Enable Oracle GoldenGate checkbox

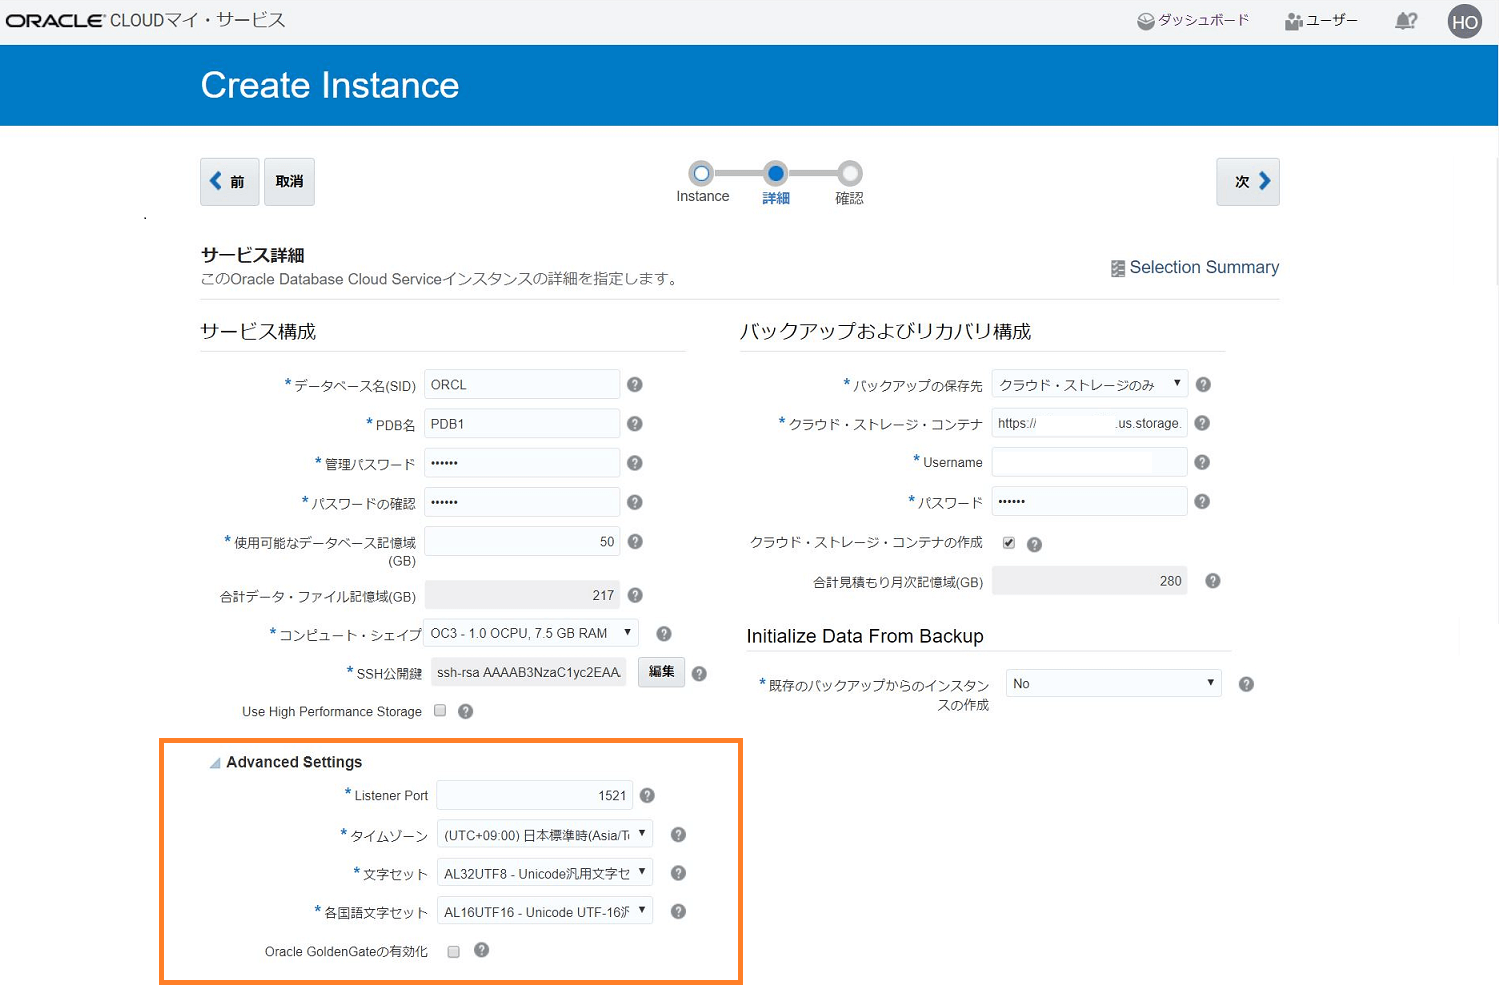[453, 951]
